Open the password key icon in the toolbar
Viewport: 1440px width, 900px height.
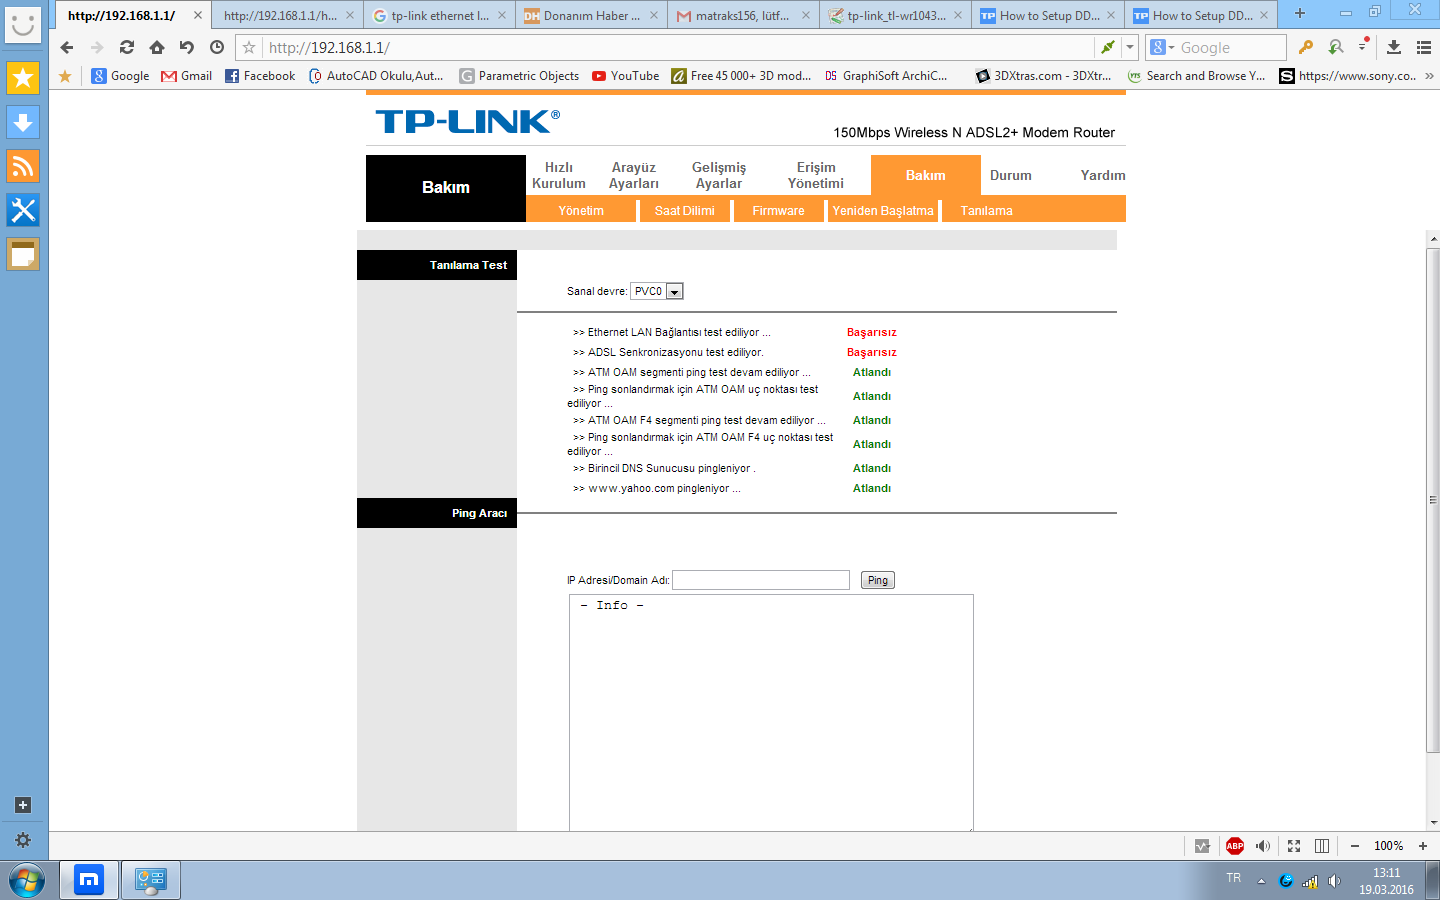tap(1305, 47)
